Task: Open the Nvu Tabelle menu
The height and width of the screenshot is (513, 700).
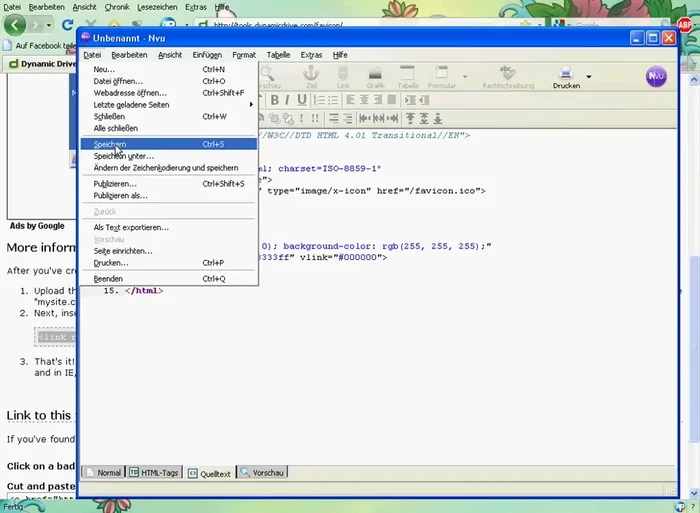Action: click(278, 55)
